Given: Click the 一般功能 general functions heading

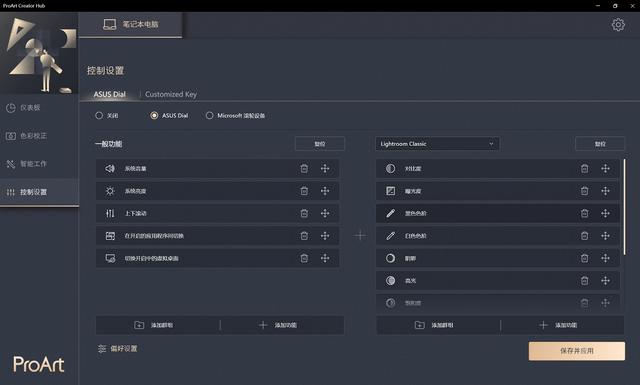Looking at the screenshot, I should [109, 144].
